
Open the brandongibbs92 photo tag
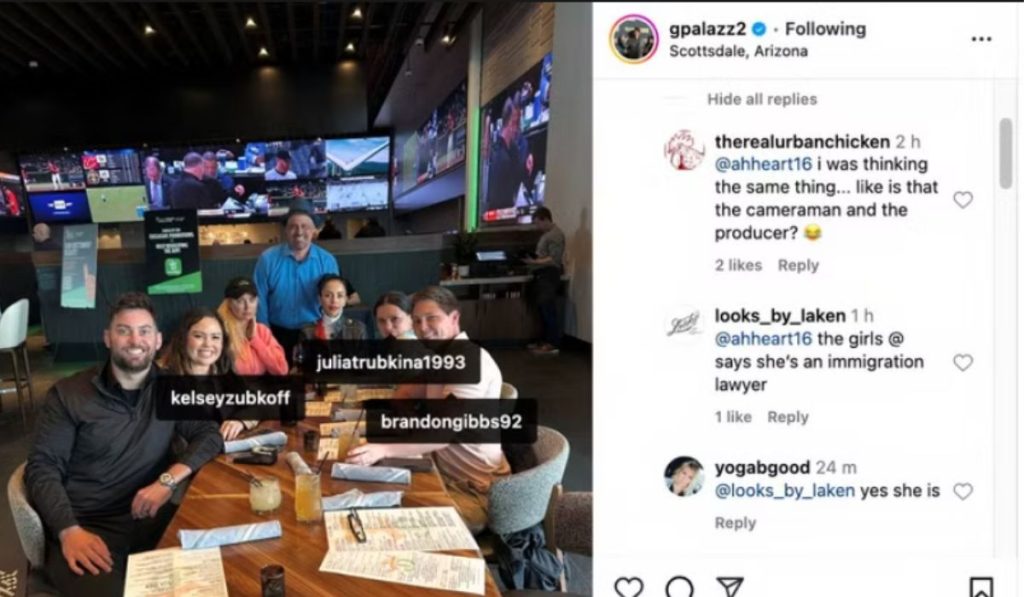tap(451, 421)
